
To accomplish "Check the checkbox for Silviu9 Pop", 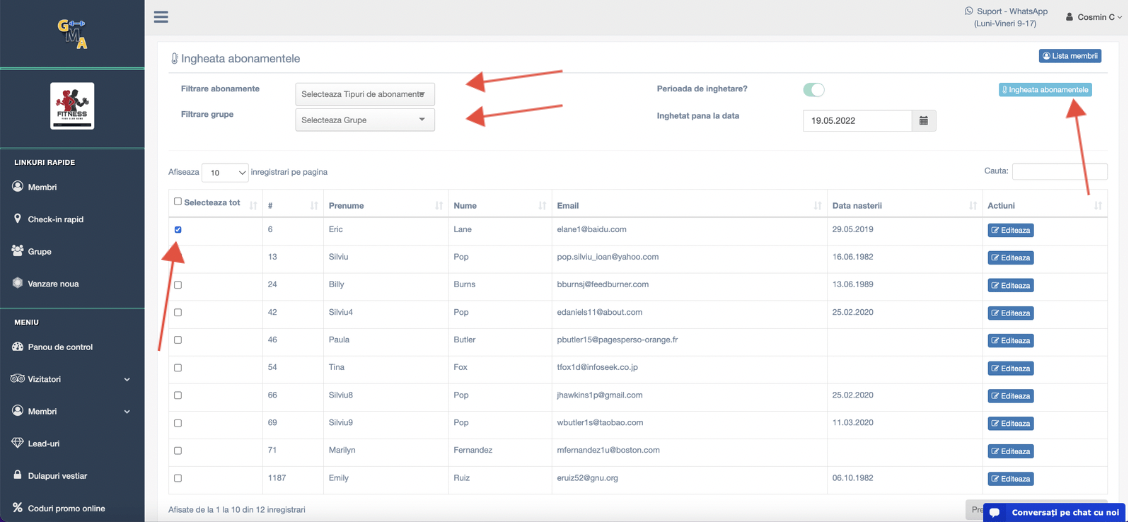I will point(178,423).
